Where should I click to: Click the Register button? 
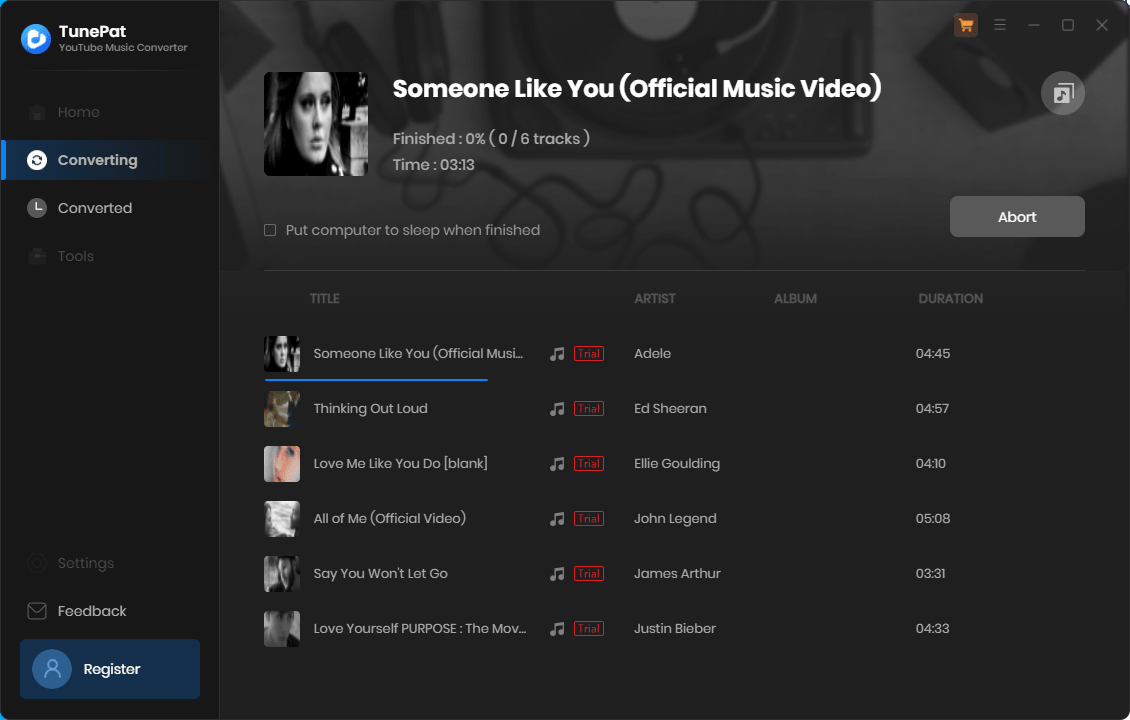(110, 669)
